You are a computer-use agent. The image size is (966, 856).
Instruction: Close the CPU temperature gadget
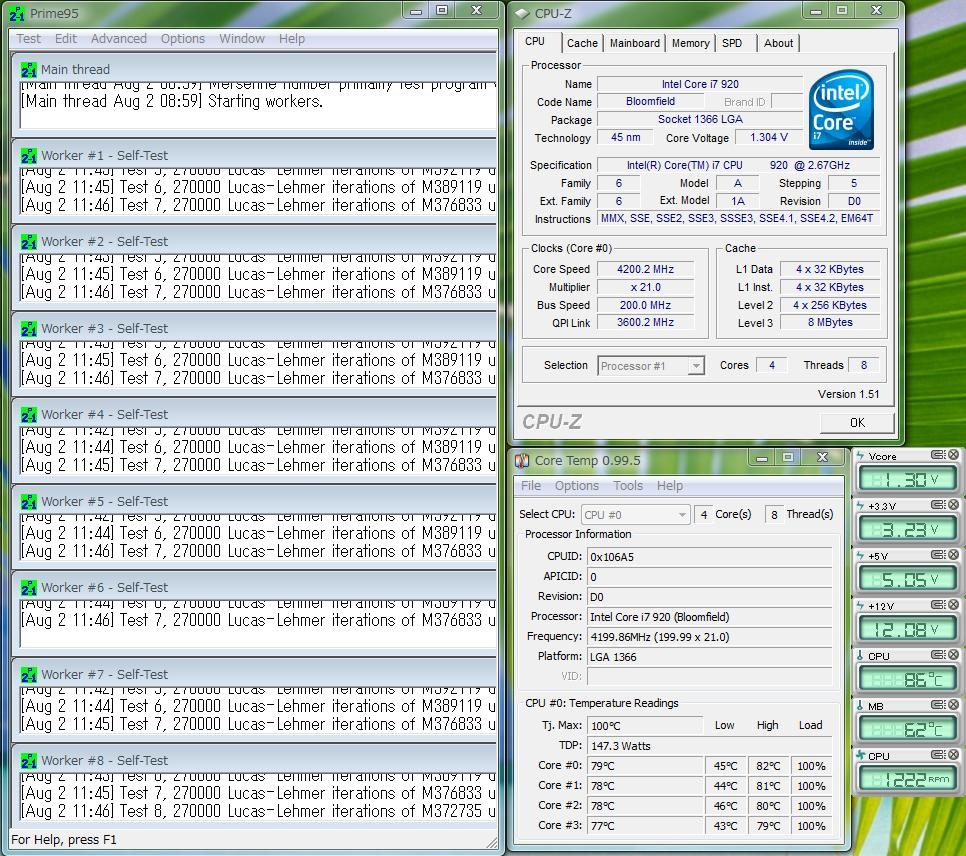953,656
